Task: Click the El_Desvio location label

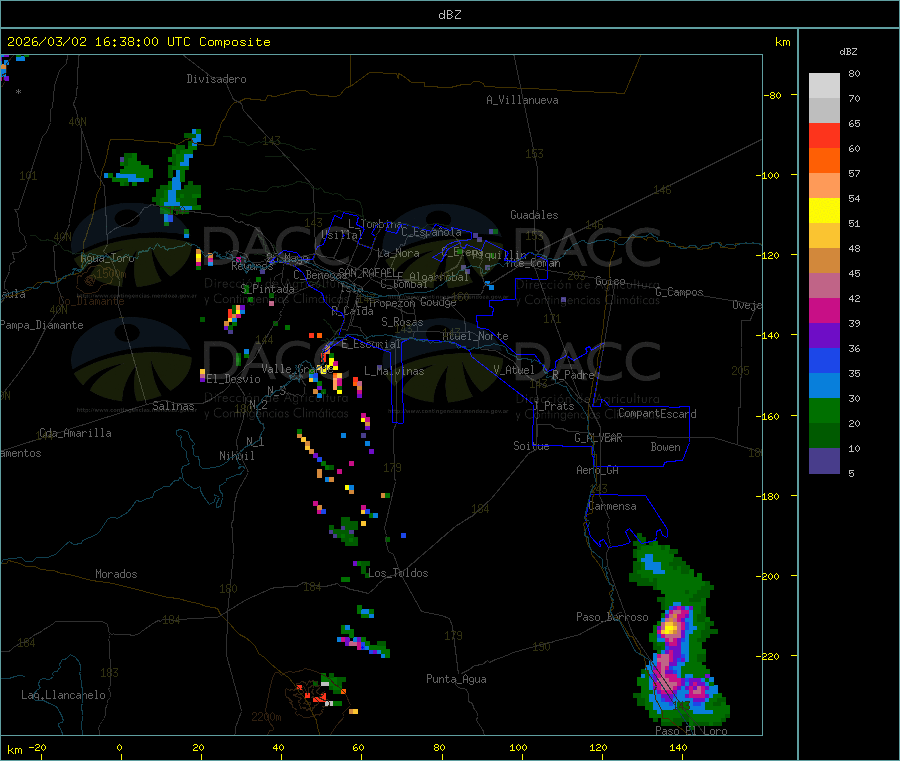Action: point(234,379)
